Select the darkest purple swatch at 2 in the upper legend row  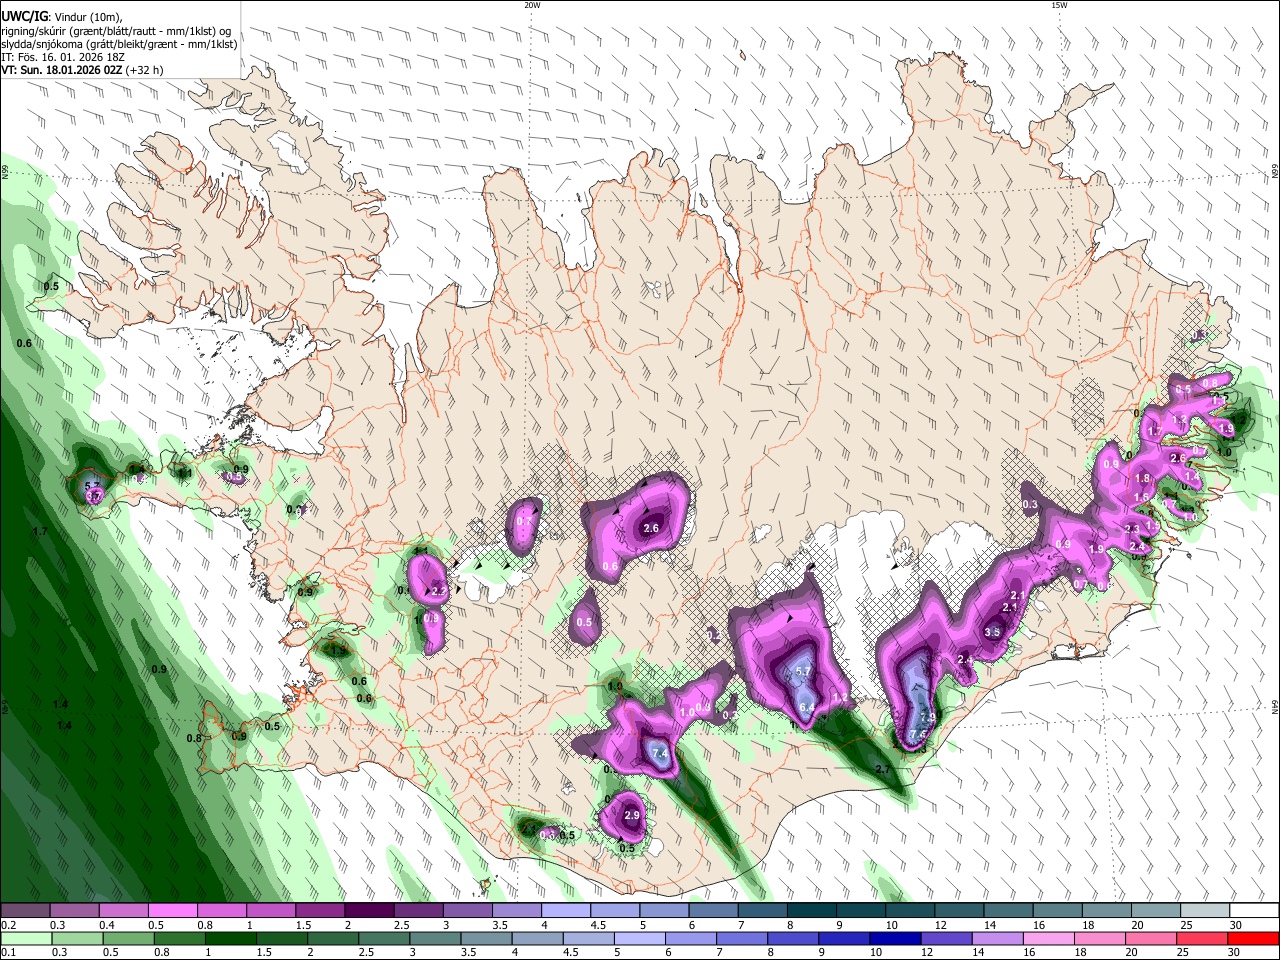pyautogui.click(x=370, y=910)
